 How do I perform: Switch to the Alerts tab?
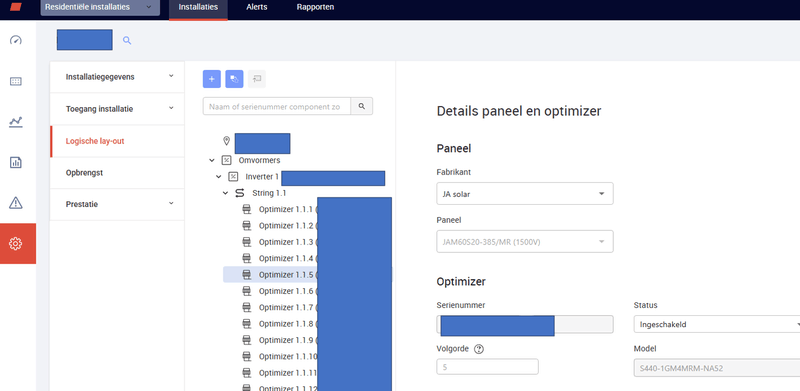pos(257,8)
